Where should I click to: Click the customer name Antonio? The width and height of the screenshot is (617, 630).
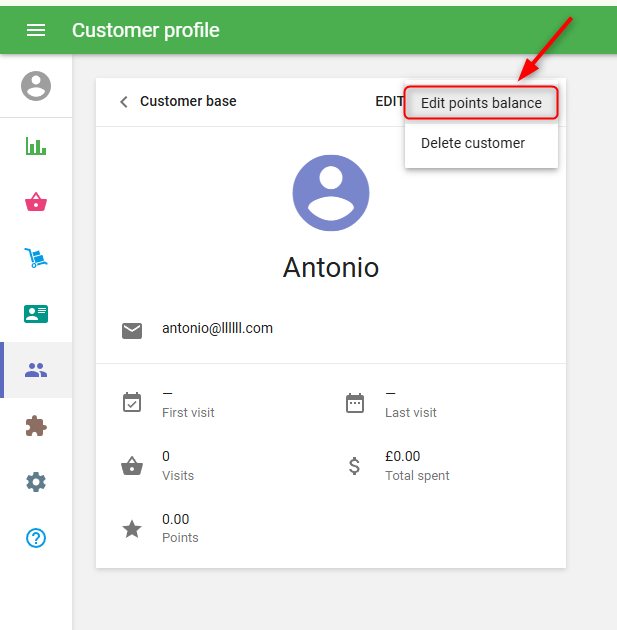pos(331,268)
